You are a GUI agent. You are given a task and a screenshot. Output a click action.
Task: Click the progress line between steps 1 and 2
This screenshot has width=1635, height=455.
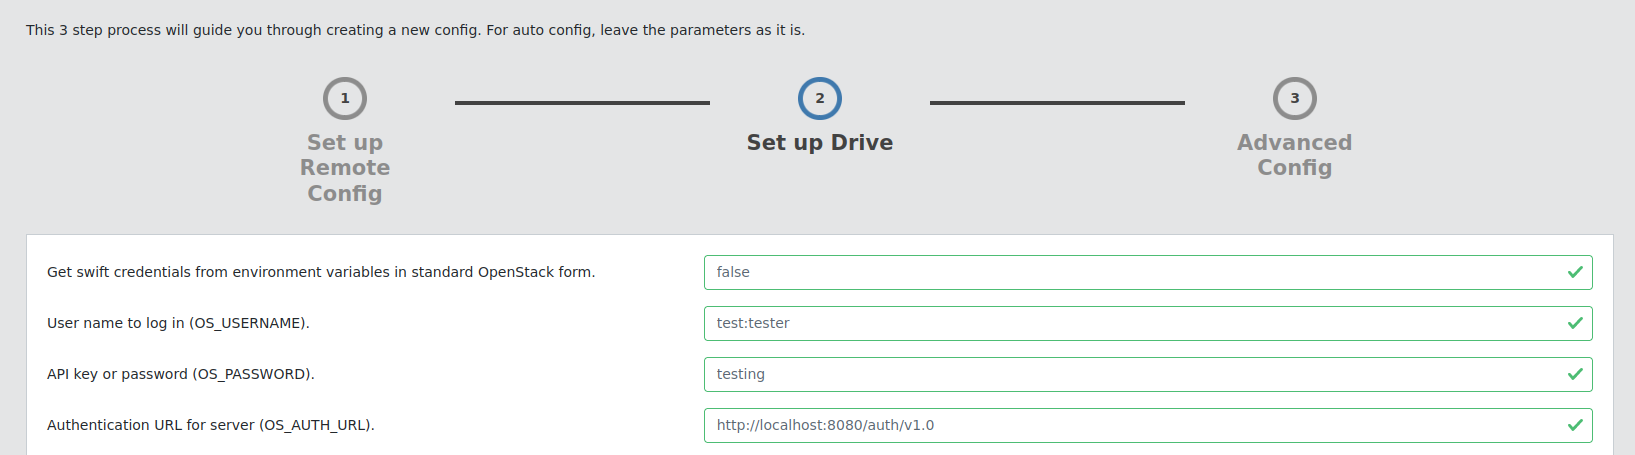[x=582, y=102]
